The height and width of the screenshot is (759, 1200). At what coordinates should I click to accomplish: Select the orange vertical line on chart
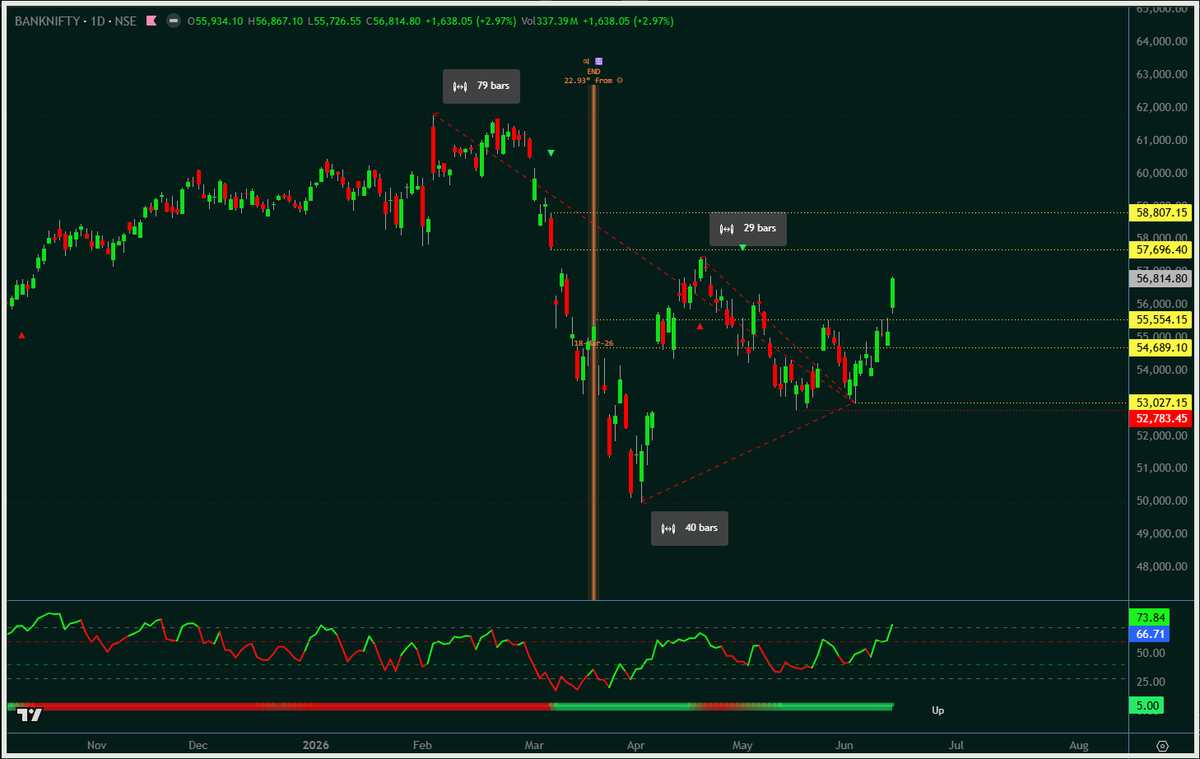594,340
